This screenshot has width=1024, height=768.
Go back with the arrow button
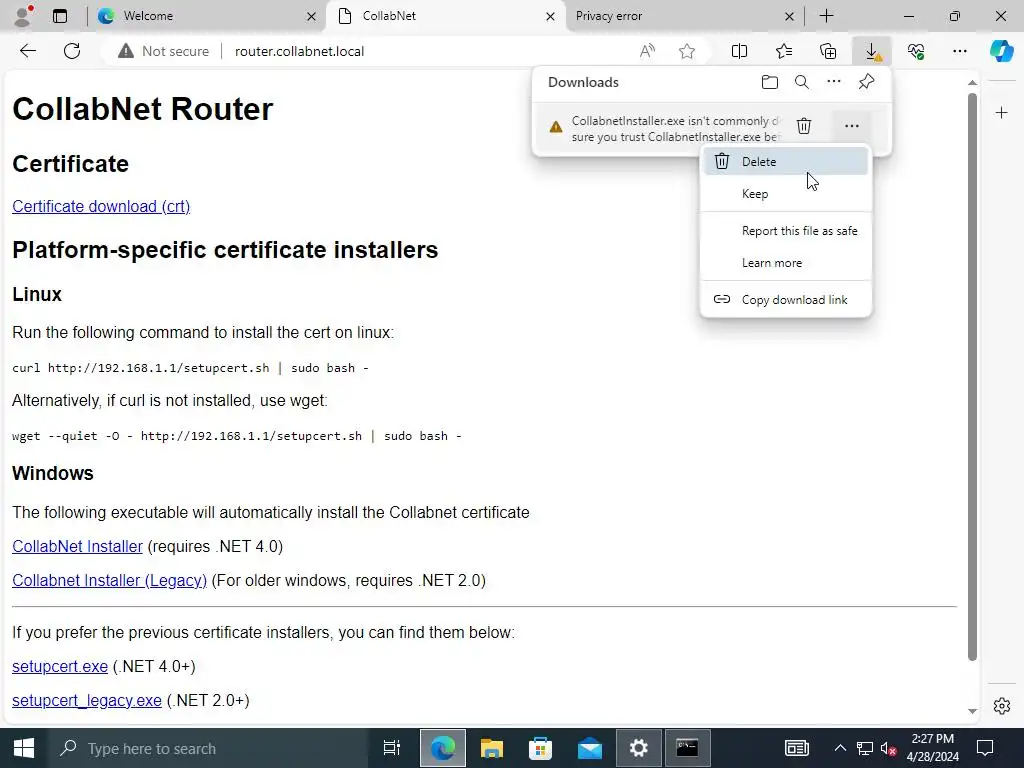[x=28, y=51]
